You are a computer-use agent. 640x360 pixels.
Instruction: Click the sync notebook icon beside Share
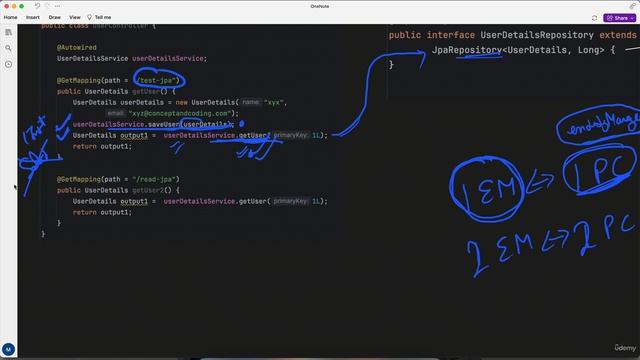pos(594,18)
